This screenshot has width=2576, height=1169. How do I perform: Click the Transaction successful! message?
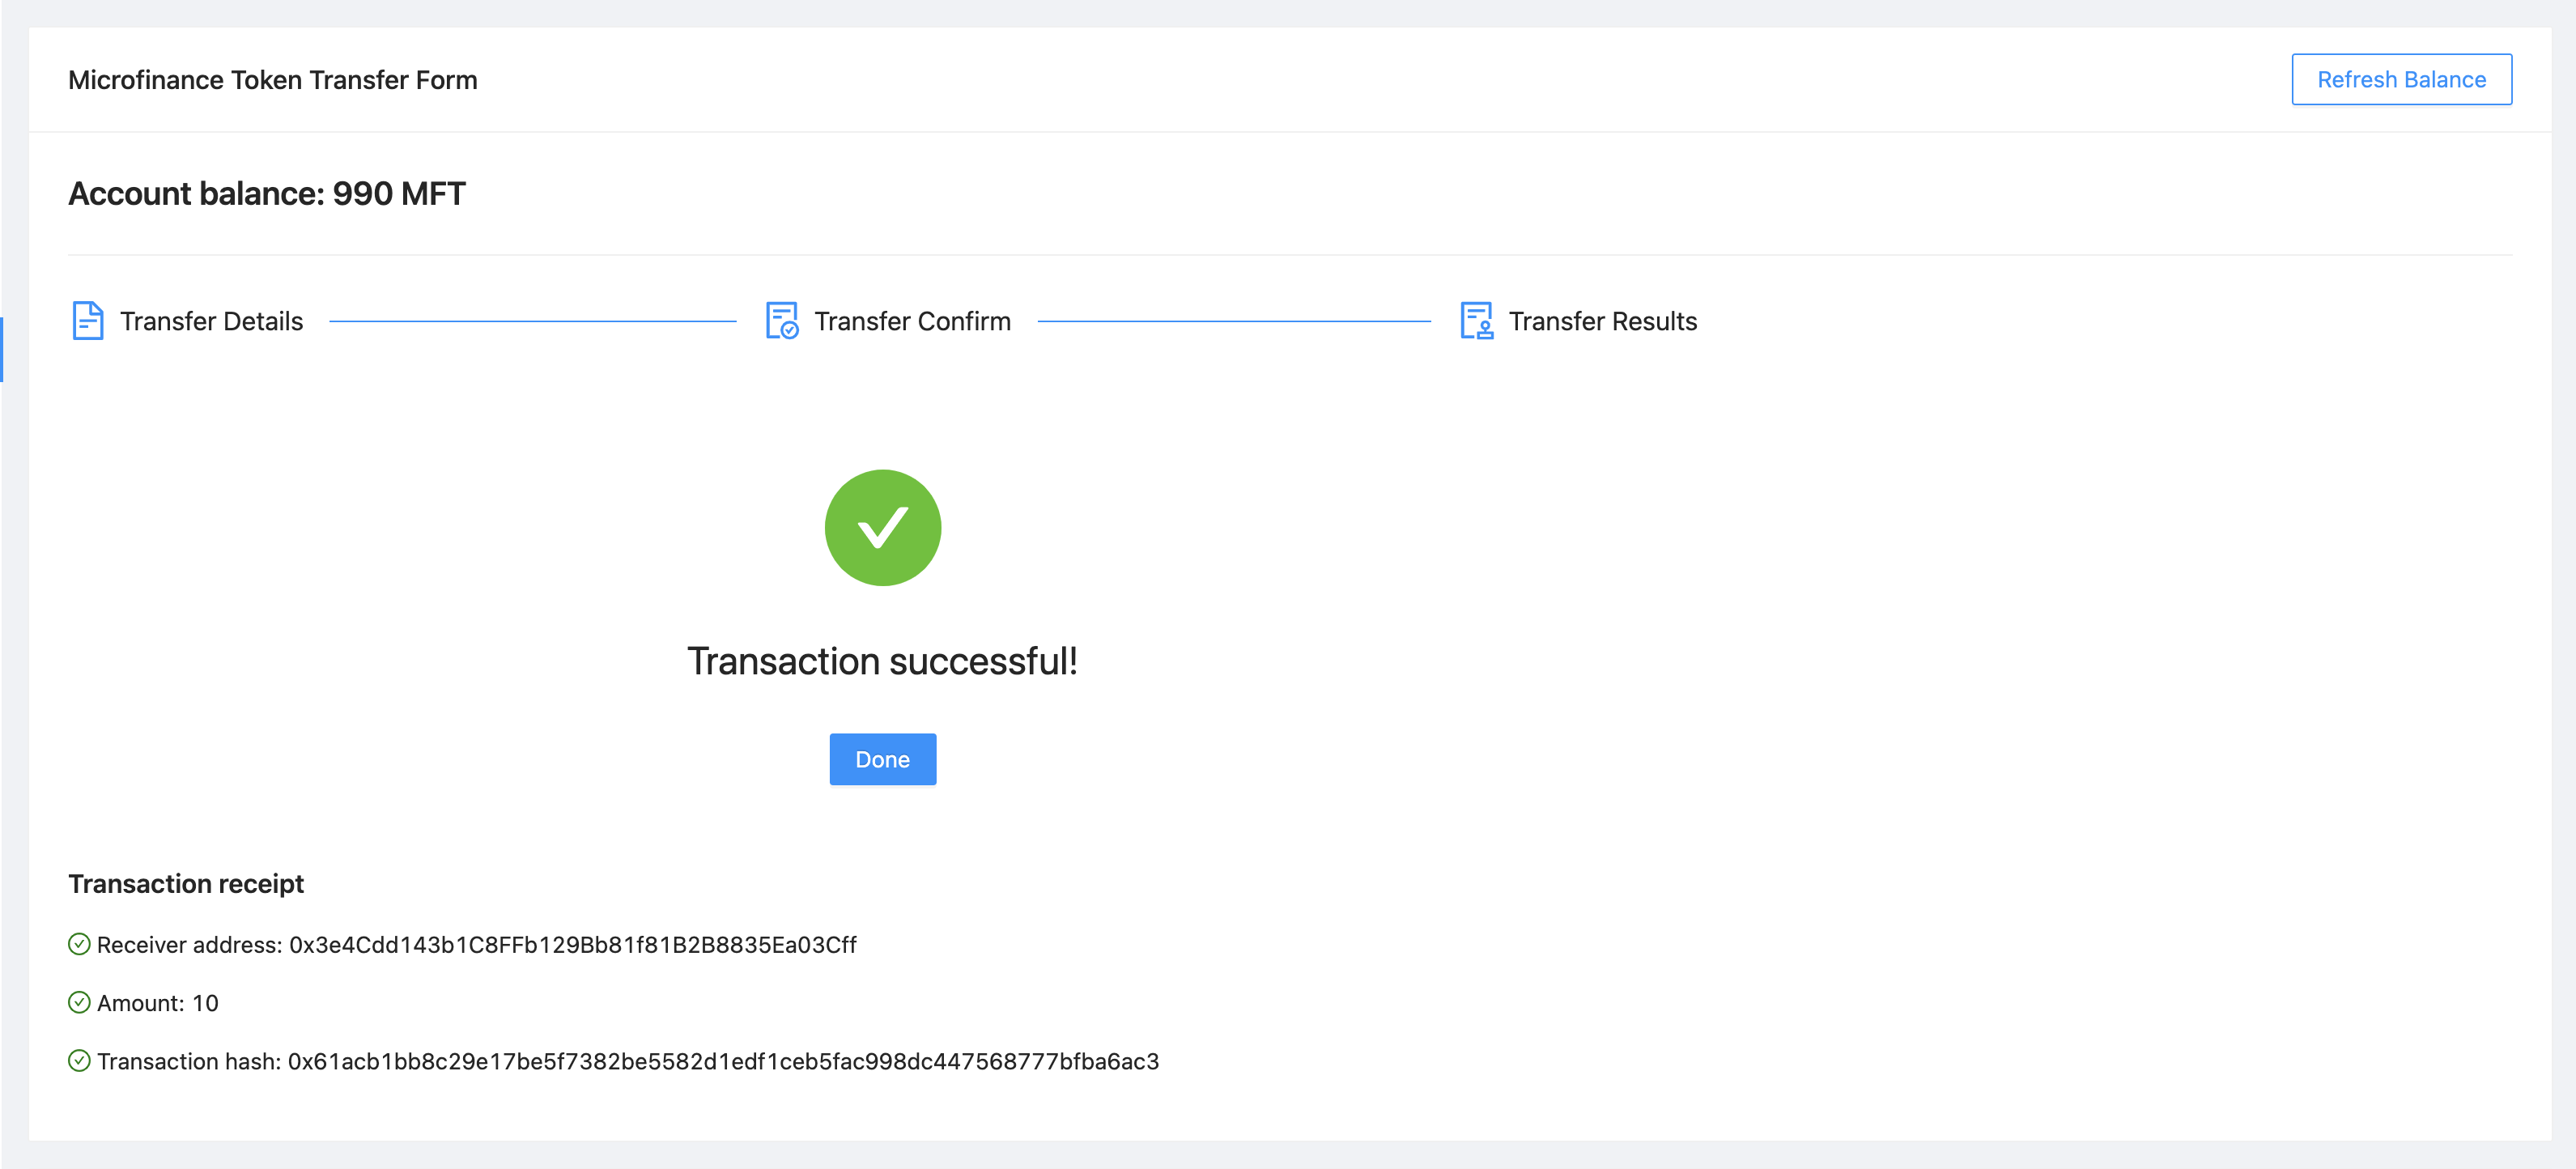tap(882, 661)
